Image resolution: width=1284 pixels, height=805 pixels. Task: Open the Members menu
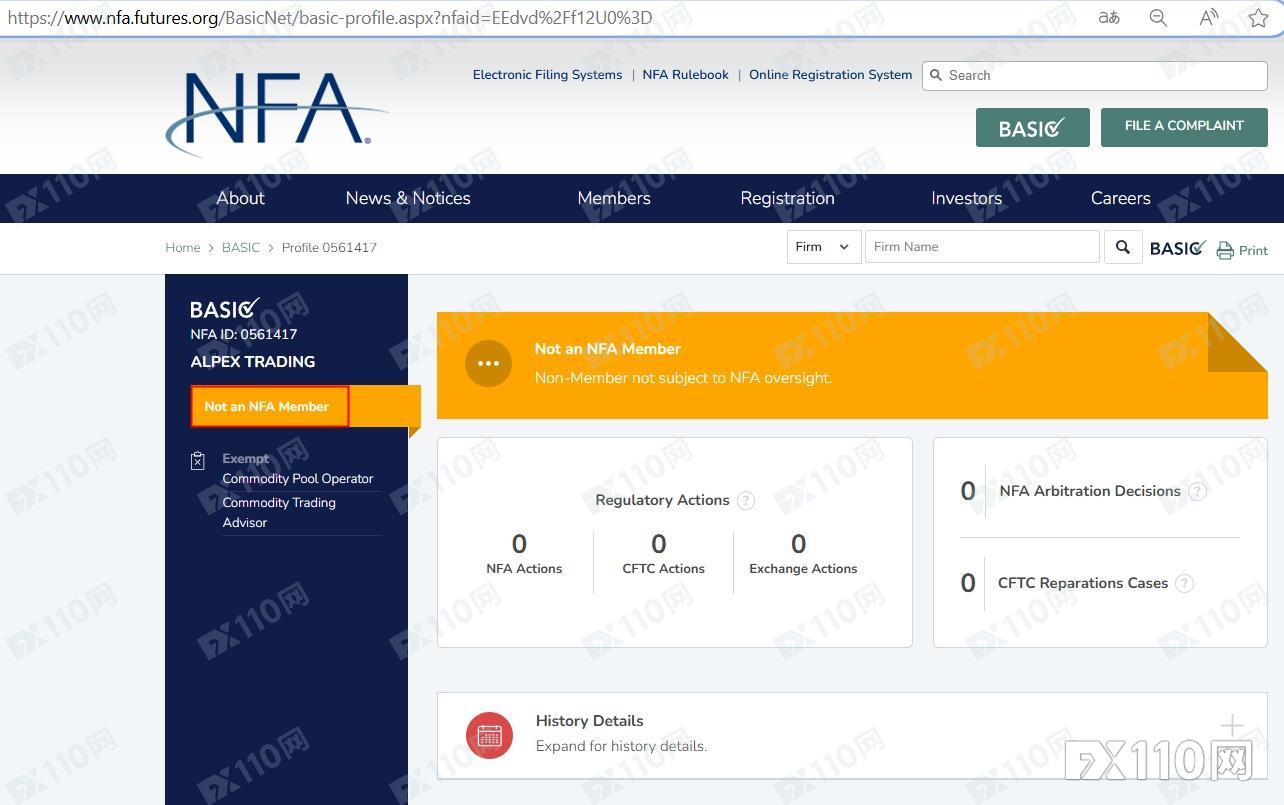tap(614, 198)
